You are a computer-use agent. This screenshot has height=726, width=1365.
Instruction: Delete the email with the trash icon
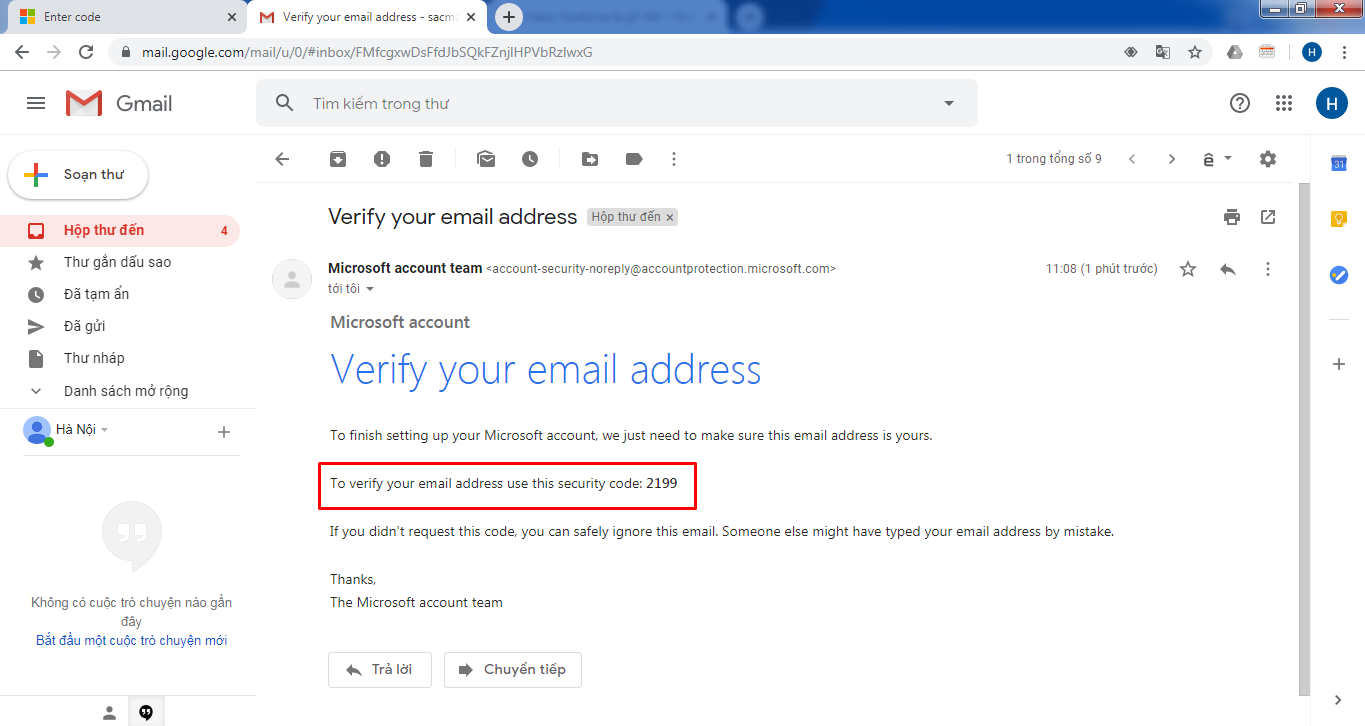click(x=426, y=159)
